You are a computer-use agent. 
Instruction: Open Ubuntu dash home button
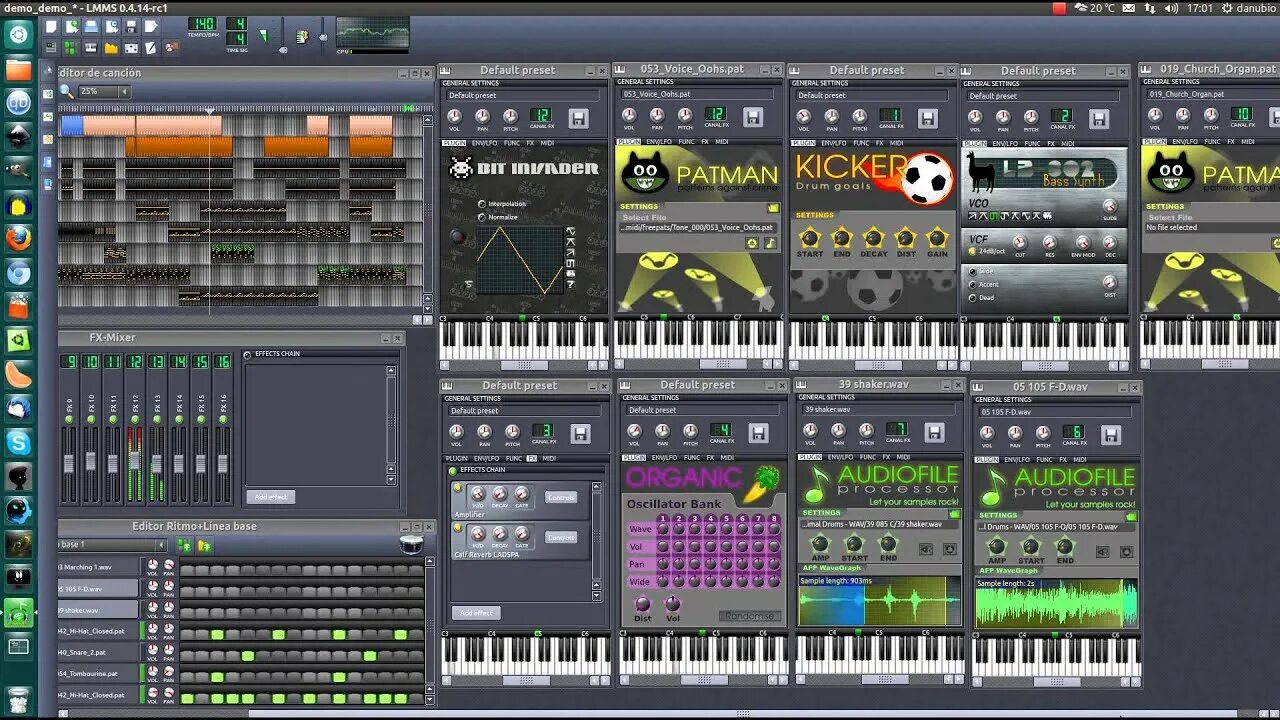point(18,35)
